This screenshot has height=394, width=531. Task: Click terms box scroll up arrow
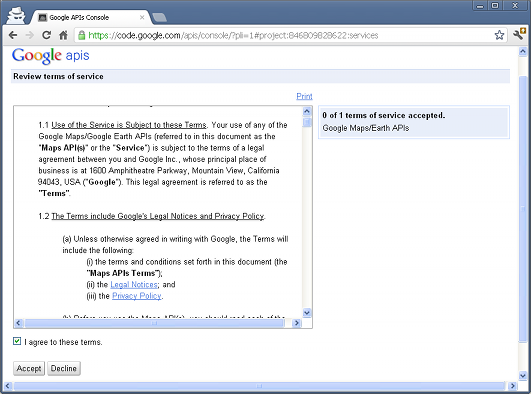tap(307, 111)
